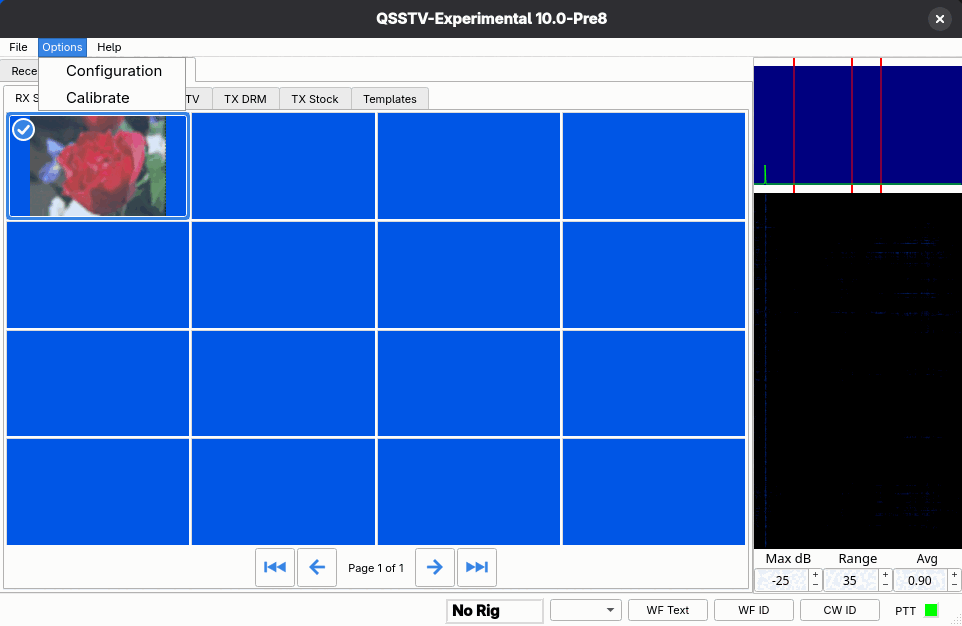Image resolution: width=962 pixels, height=626 pixels.
Task: Increase the Avg value
Action: tap(955, 575)
